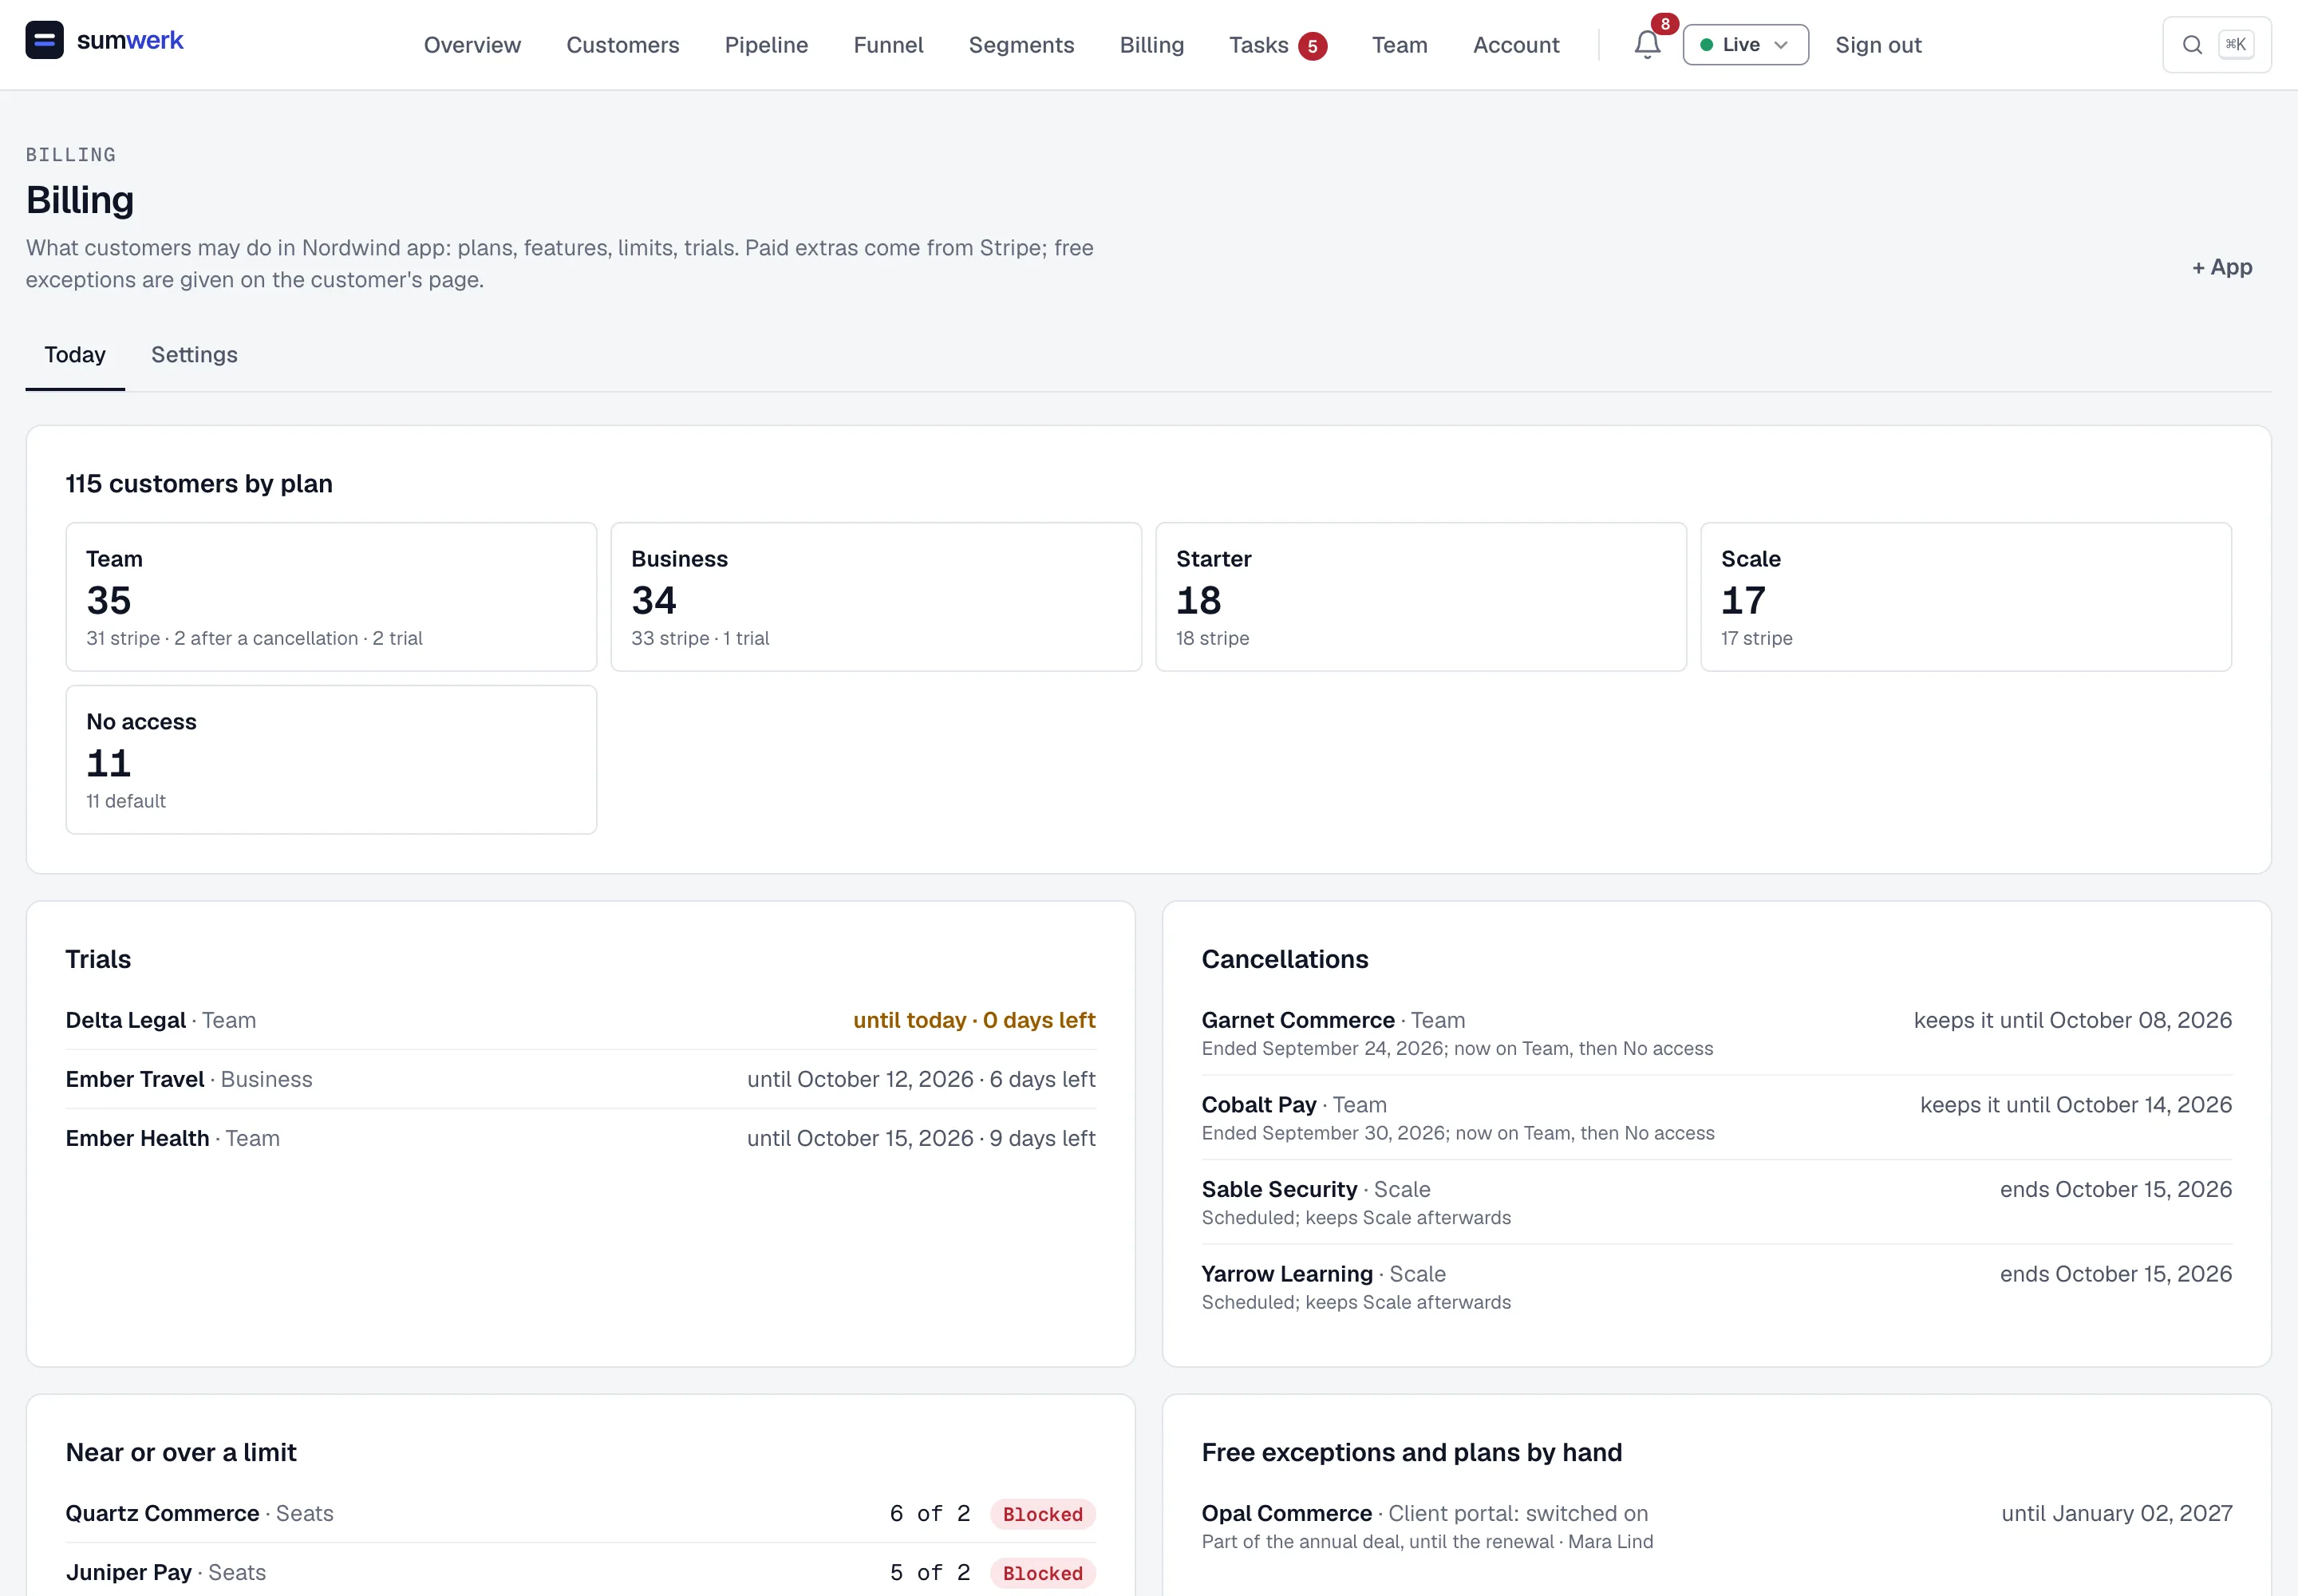This screenshot has height=1596, width=2298.
Task: Click the '115 customers by plan' heading
Action: pyautogui.click(x=199, y=484)
